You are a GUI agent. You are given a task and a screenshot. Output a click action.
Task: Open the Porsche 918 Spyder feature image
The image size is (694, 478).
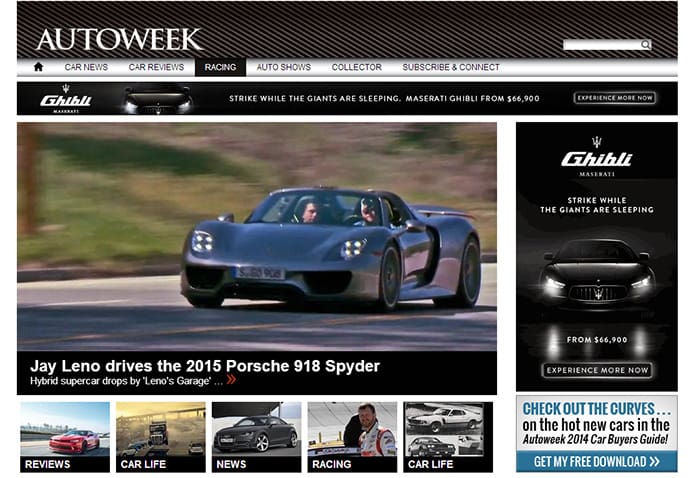pos(257,237)
